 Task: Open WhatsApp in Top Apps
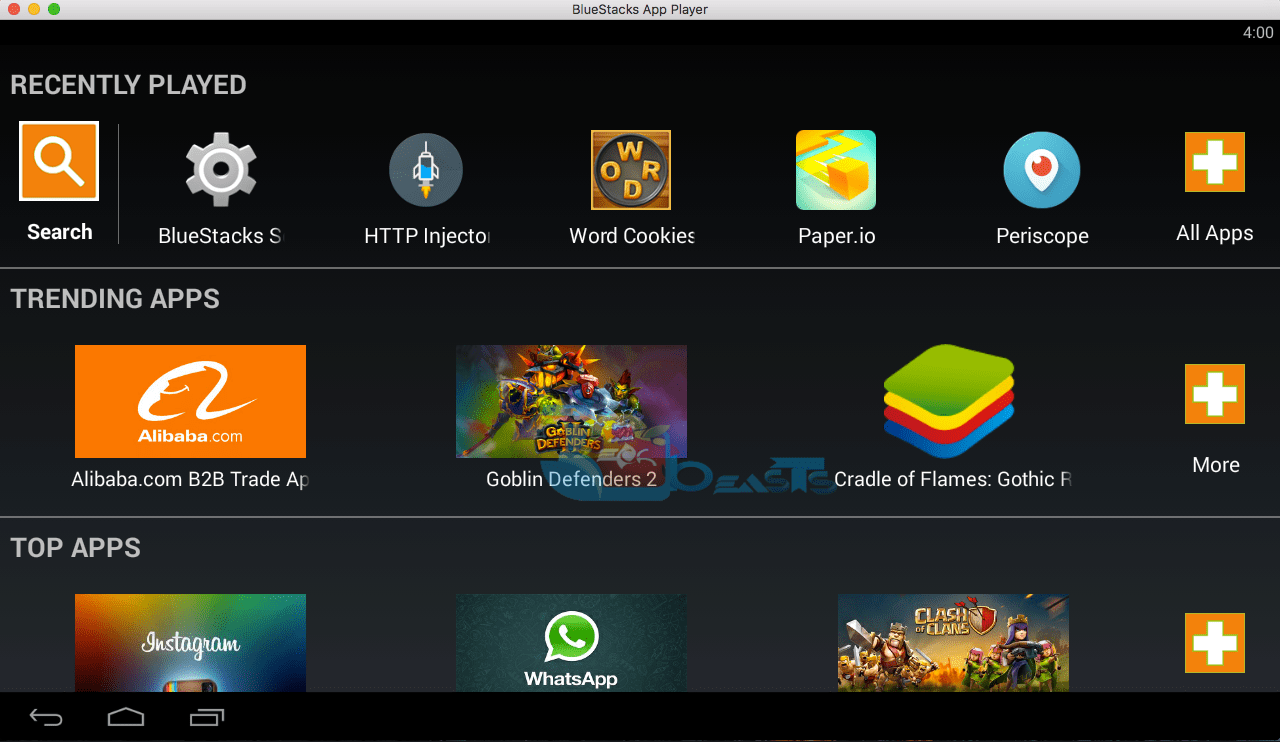coord(571,643)
